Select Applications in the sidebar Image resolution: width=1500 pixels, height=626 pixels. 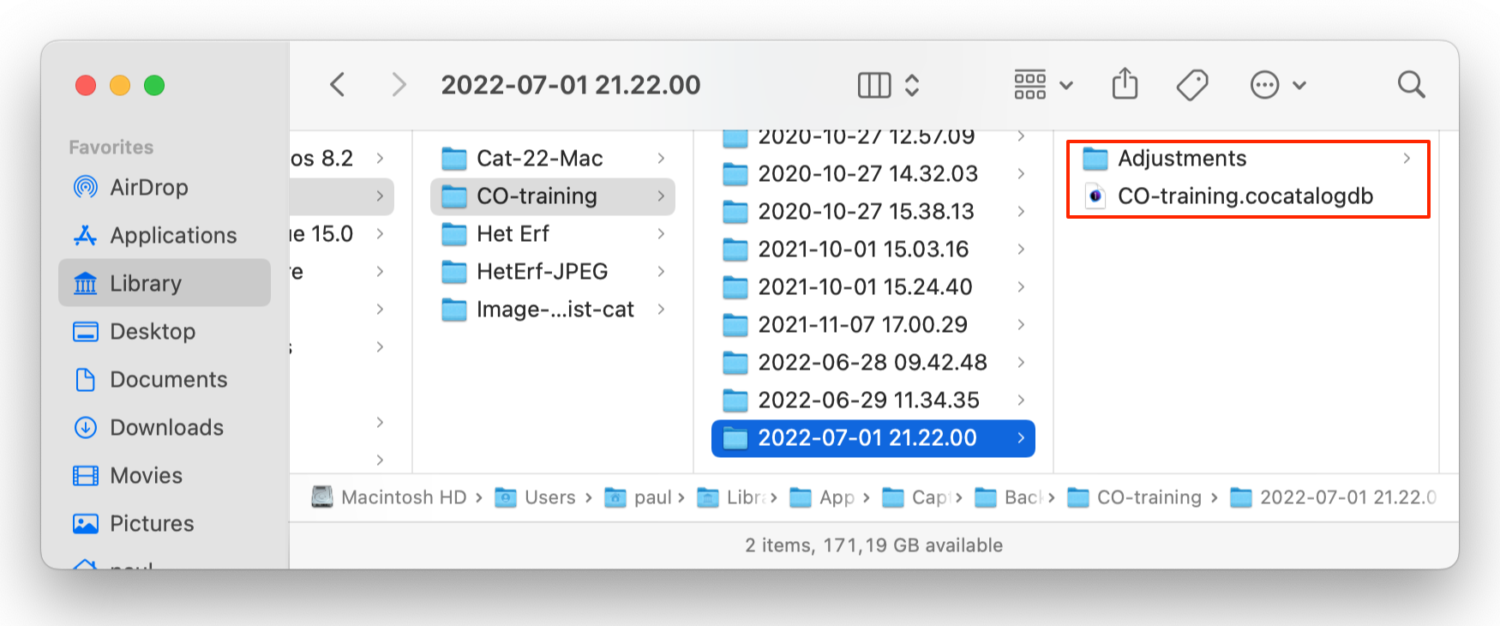[x=164, y=235]
